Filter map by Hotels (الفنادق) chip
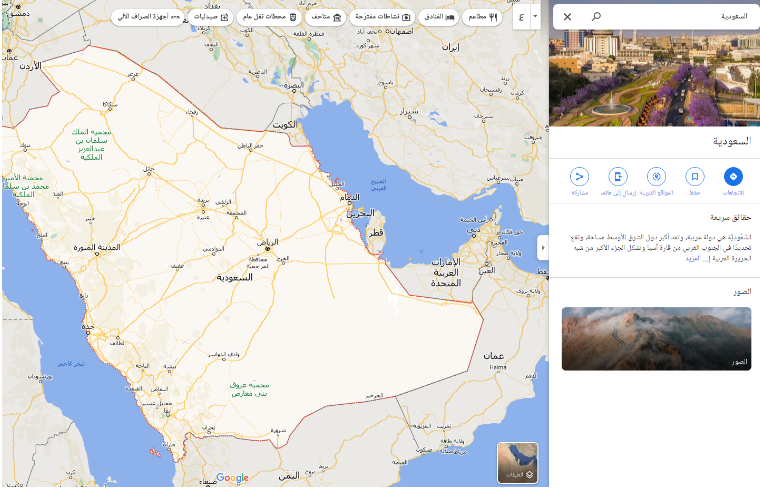760x489 pixels. 439,17
